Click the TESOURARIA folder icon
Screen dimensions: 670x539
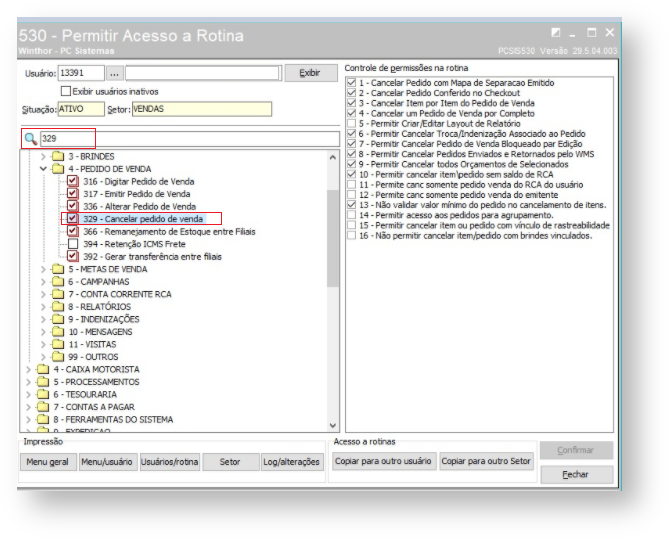click(44, 394)
